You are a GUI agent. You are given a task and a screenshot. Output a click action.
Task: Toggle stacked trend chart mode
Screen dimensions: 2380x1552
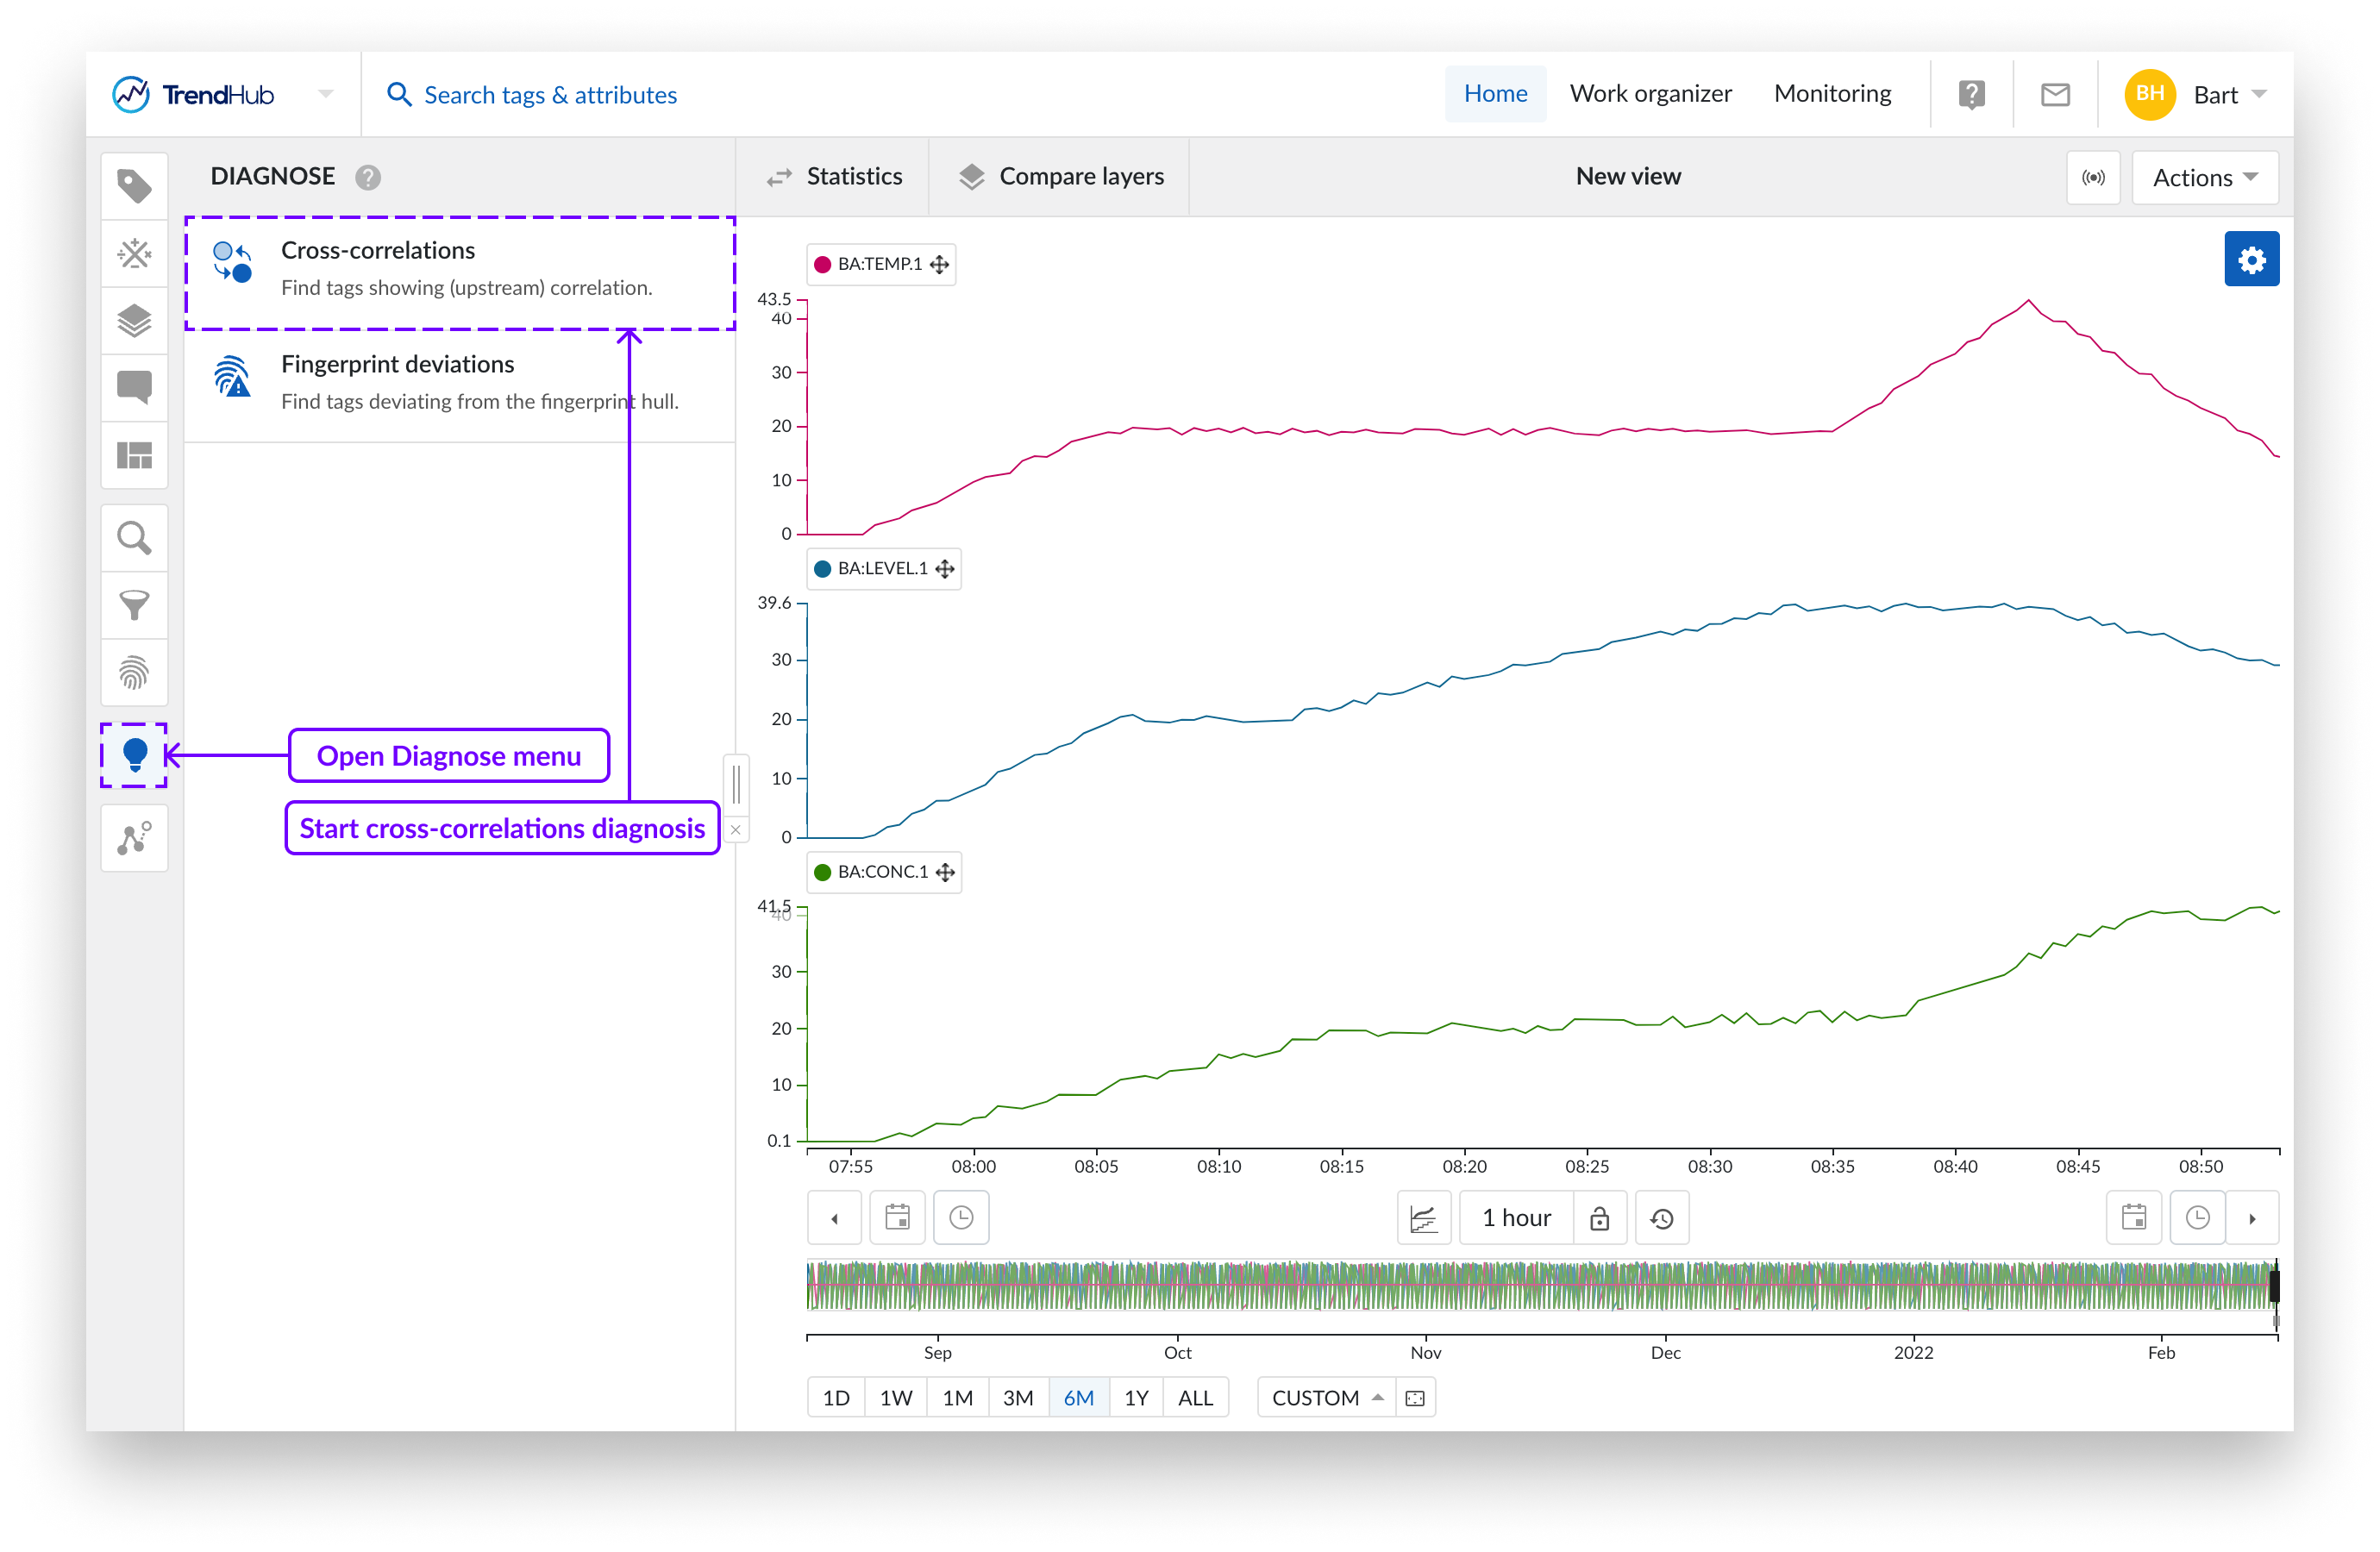coord(1423,1218)
